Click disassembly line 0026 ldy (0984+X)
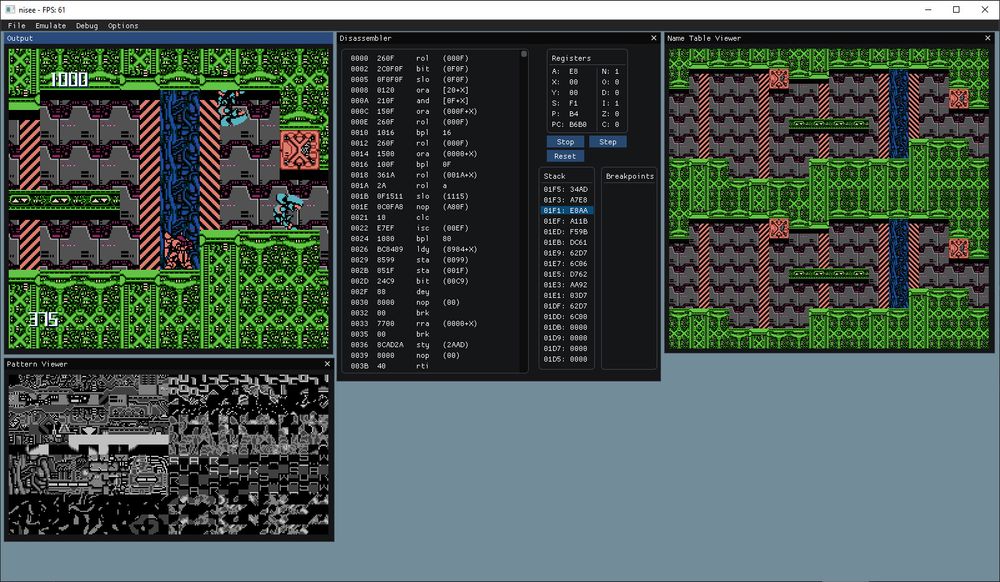Screen dimensions: 1000x582 pyautogui.click(x=414, y=249)
